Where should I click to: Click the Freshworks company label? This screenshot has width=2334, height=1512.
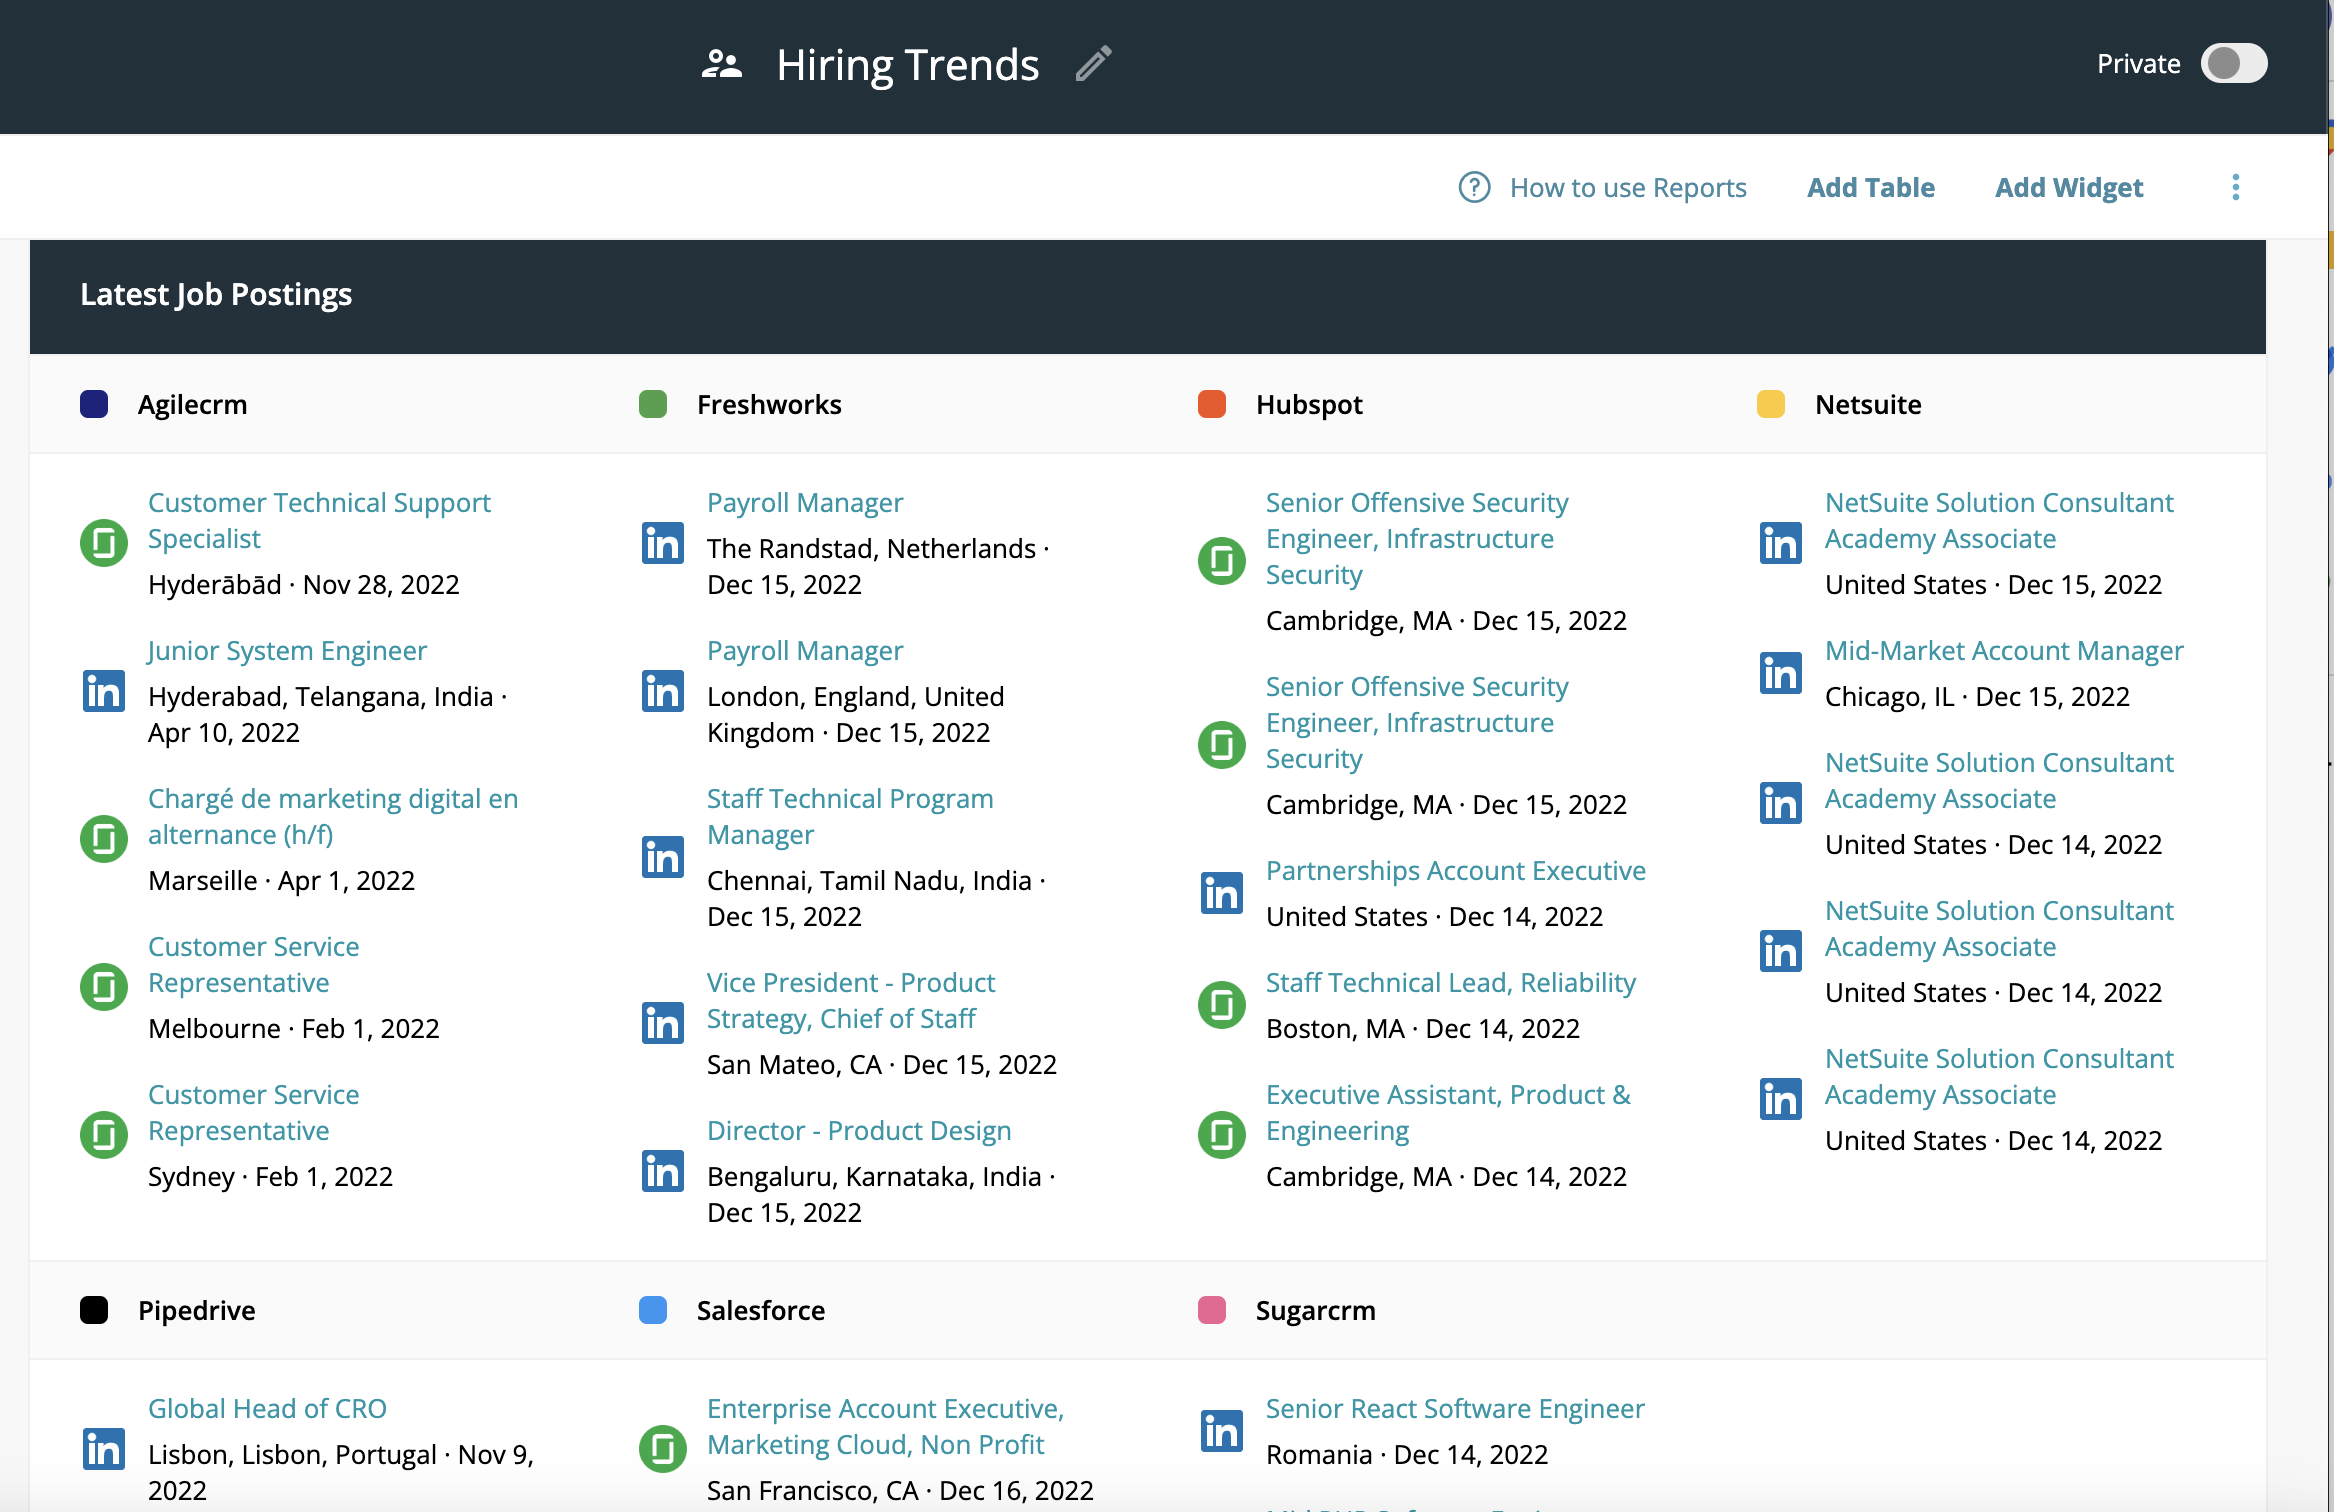tap(769, 404)
